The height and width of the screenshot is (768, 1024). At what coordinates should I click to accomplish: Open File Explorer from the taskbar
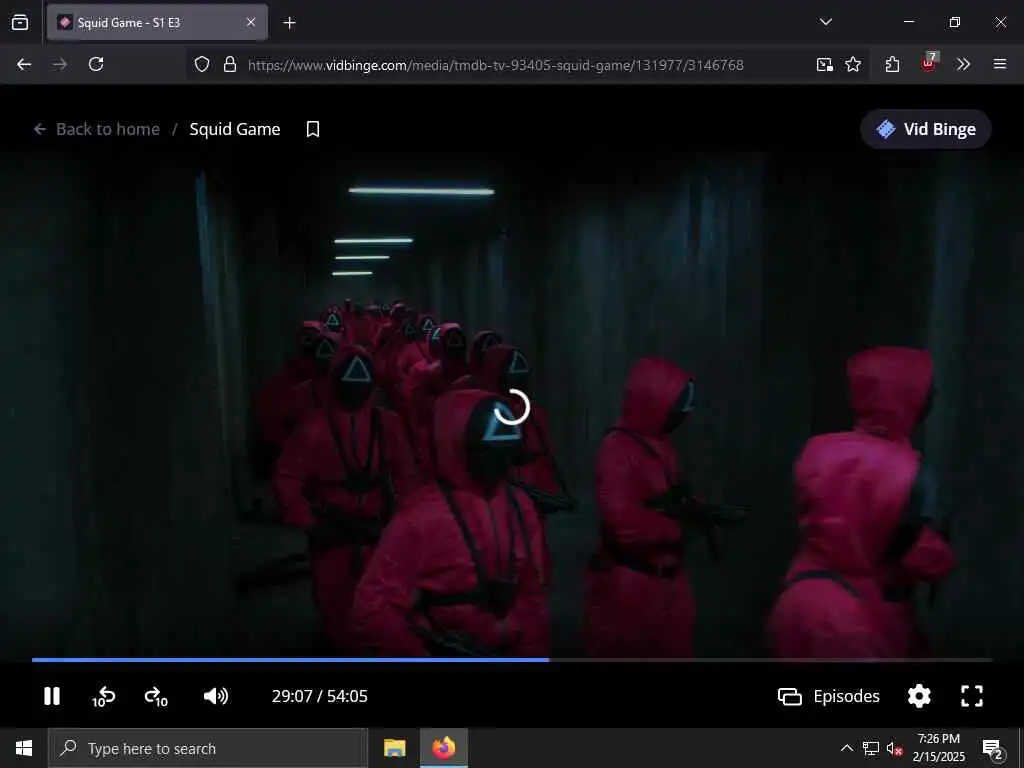(394, 748)
